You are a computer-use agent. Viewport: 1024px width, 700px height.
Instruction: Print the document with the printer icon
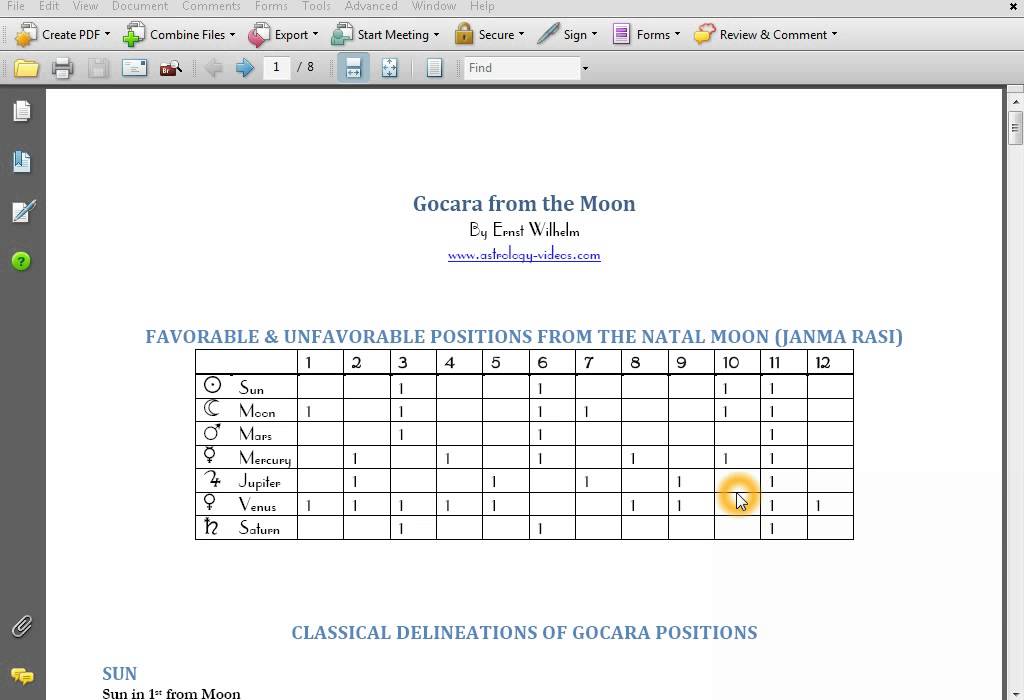coord(63,68)
